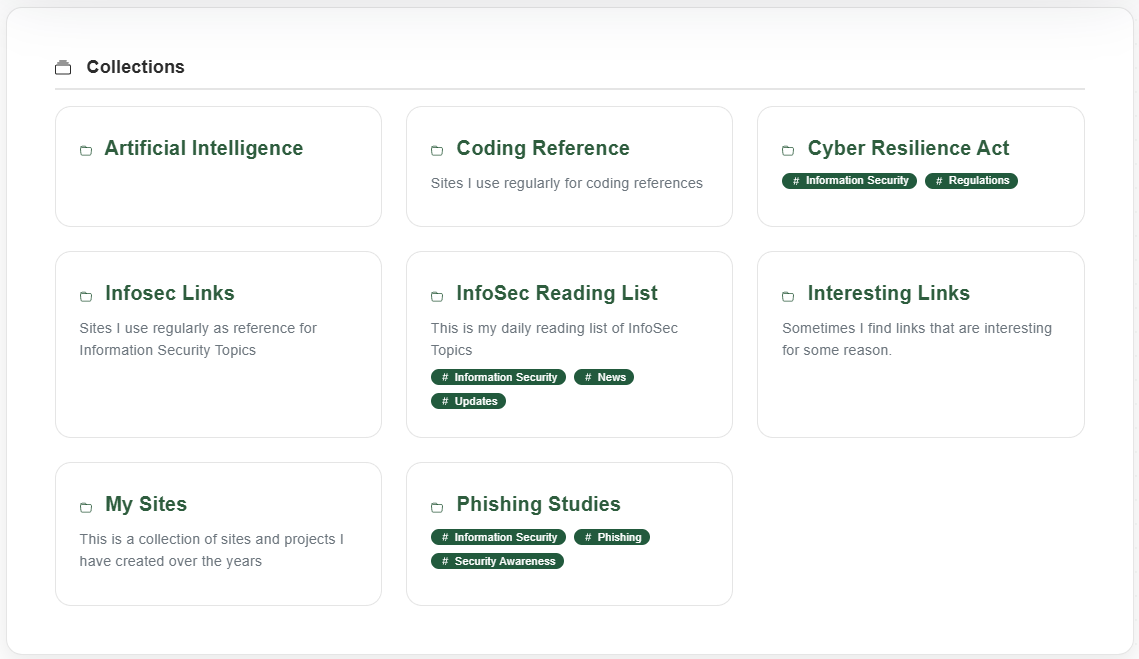The height and width of the screenshot is (659, 1139).
Task: Open the Artificial Intelligence collection
Action: (x=203, y=147)
